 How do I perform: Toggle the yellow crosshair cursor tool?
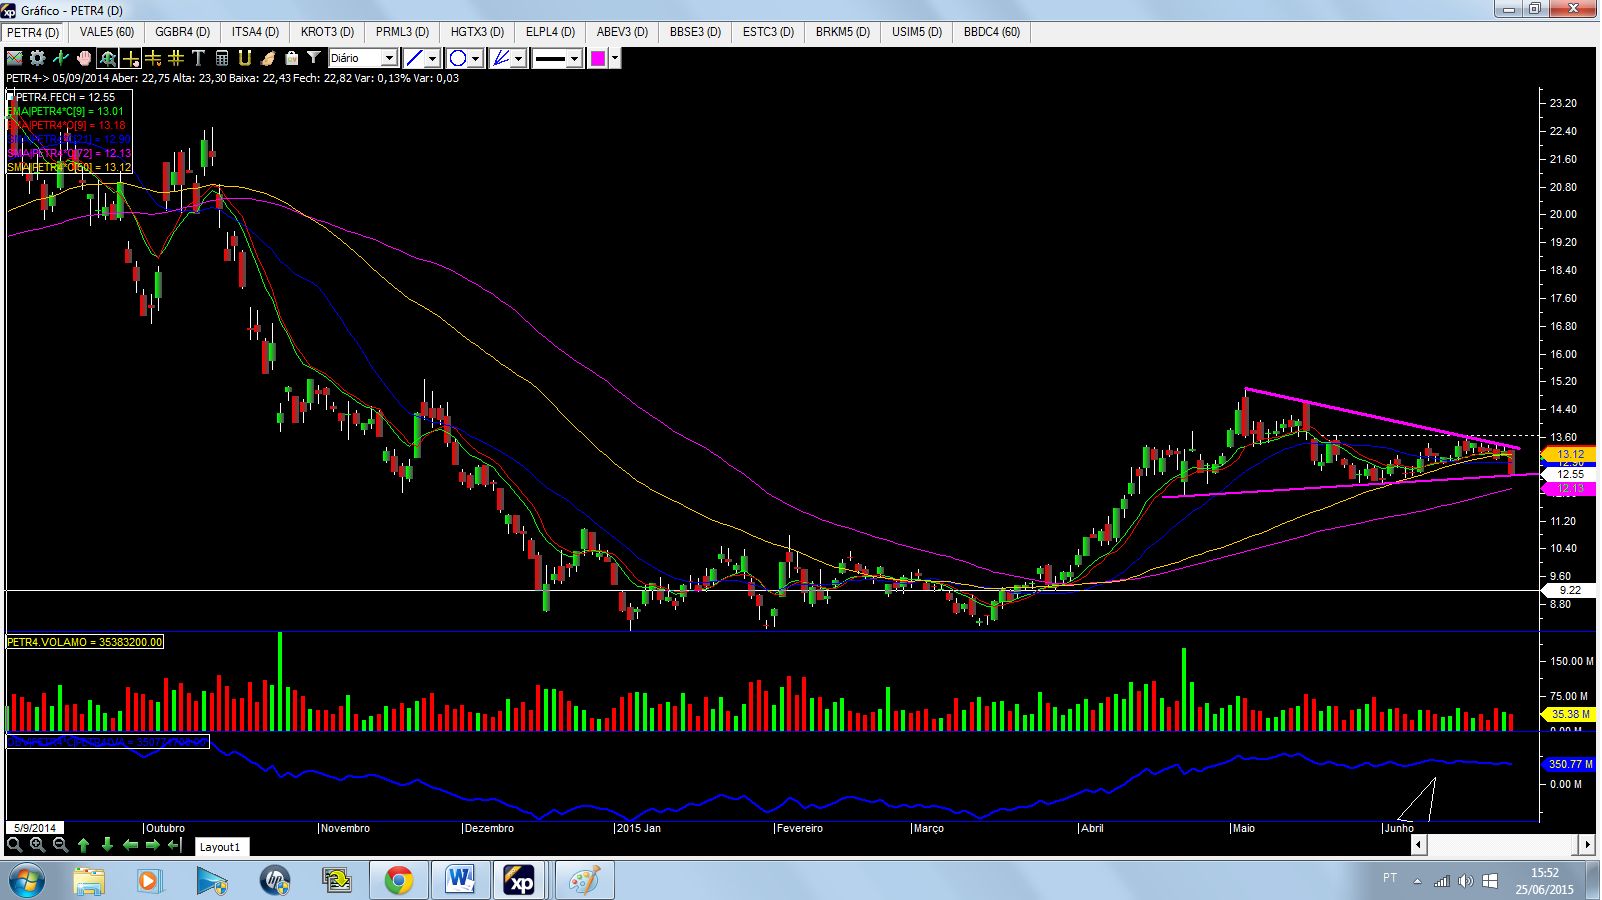click(x=130, y=58)
